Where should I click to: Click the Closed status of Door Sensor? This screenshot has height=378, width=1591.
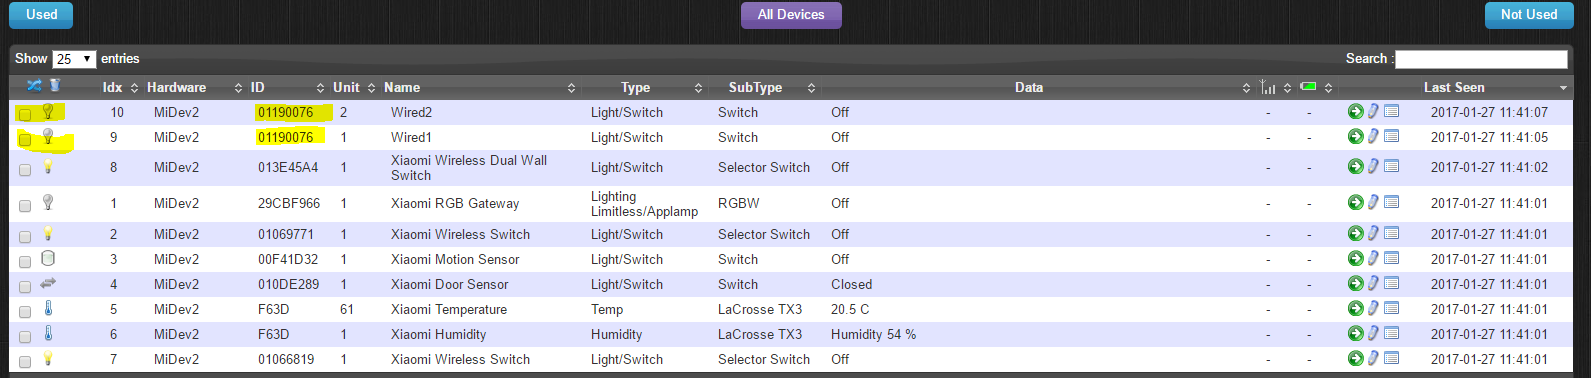click(x=851, y=284)
